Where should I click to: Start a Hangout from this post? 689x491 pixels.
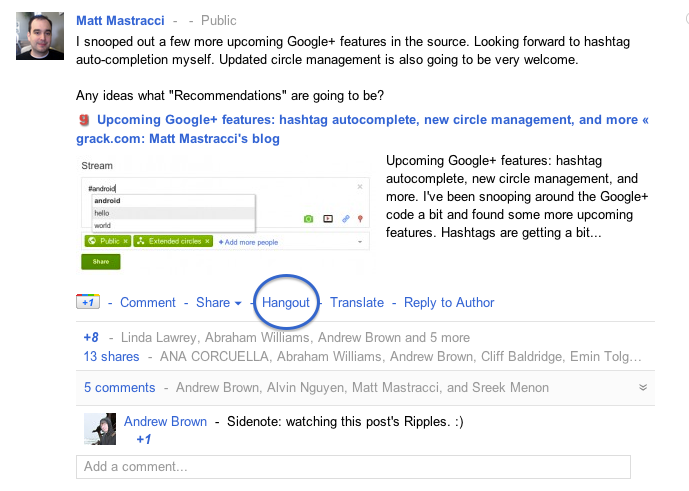286,302
